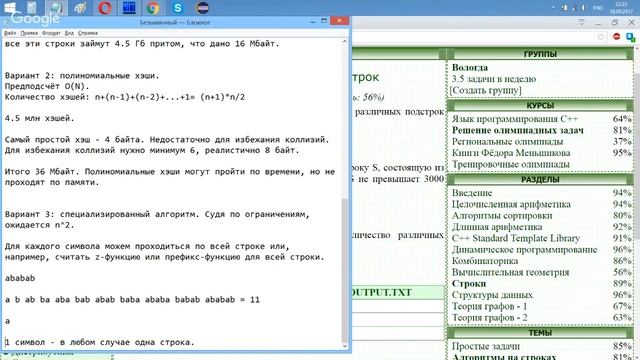Open the Notepad taskbar icon

pos(56,7)
